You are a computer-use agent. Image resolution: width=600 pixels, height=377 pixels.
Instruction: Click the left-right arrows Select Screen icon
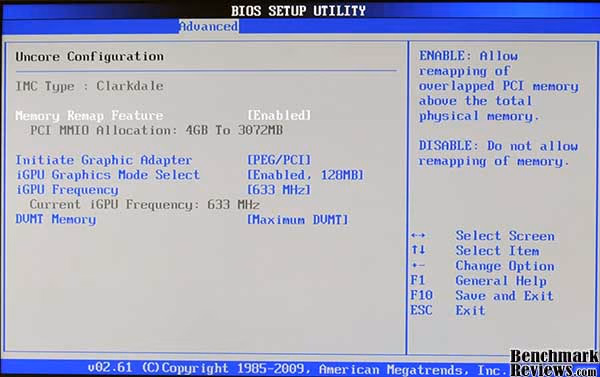tap(418, 235)
